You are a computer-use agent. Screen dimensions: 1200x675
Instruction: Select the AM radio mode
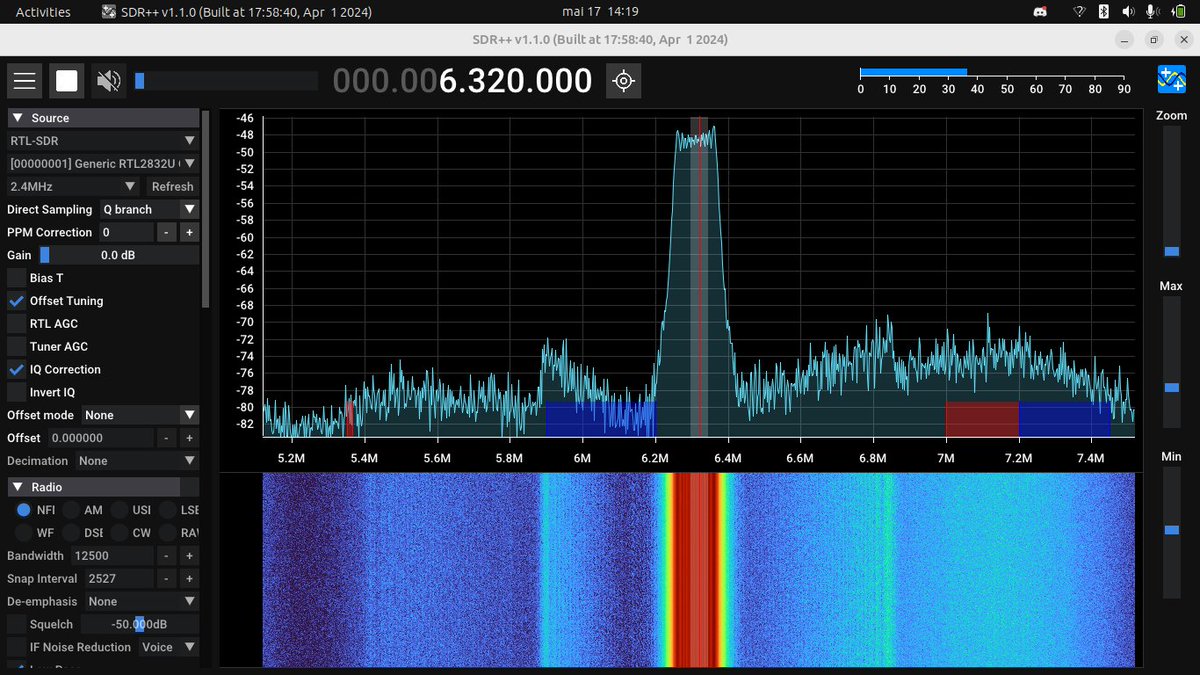pyautogui.click(x=71, y=510)
